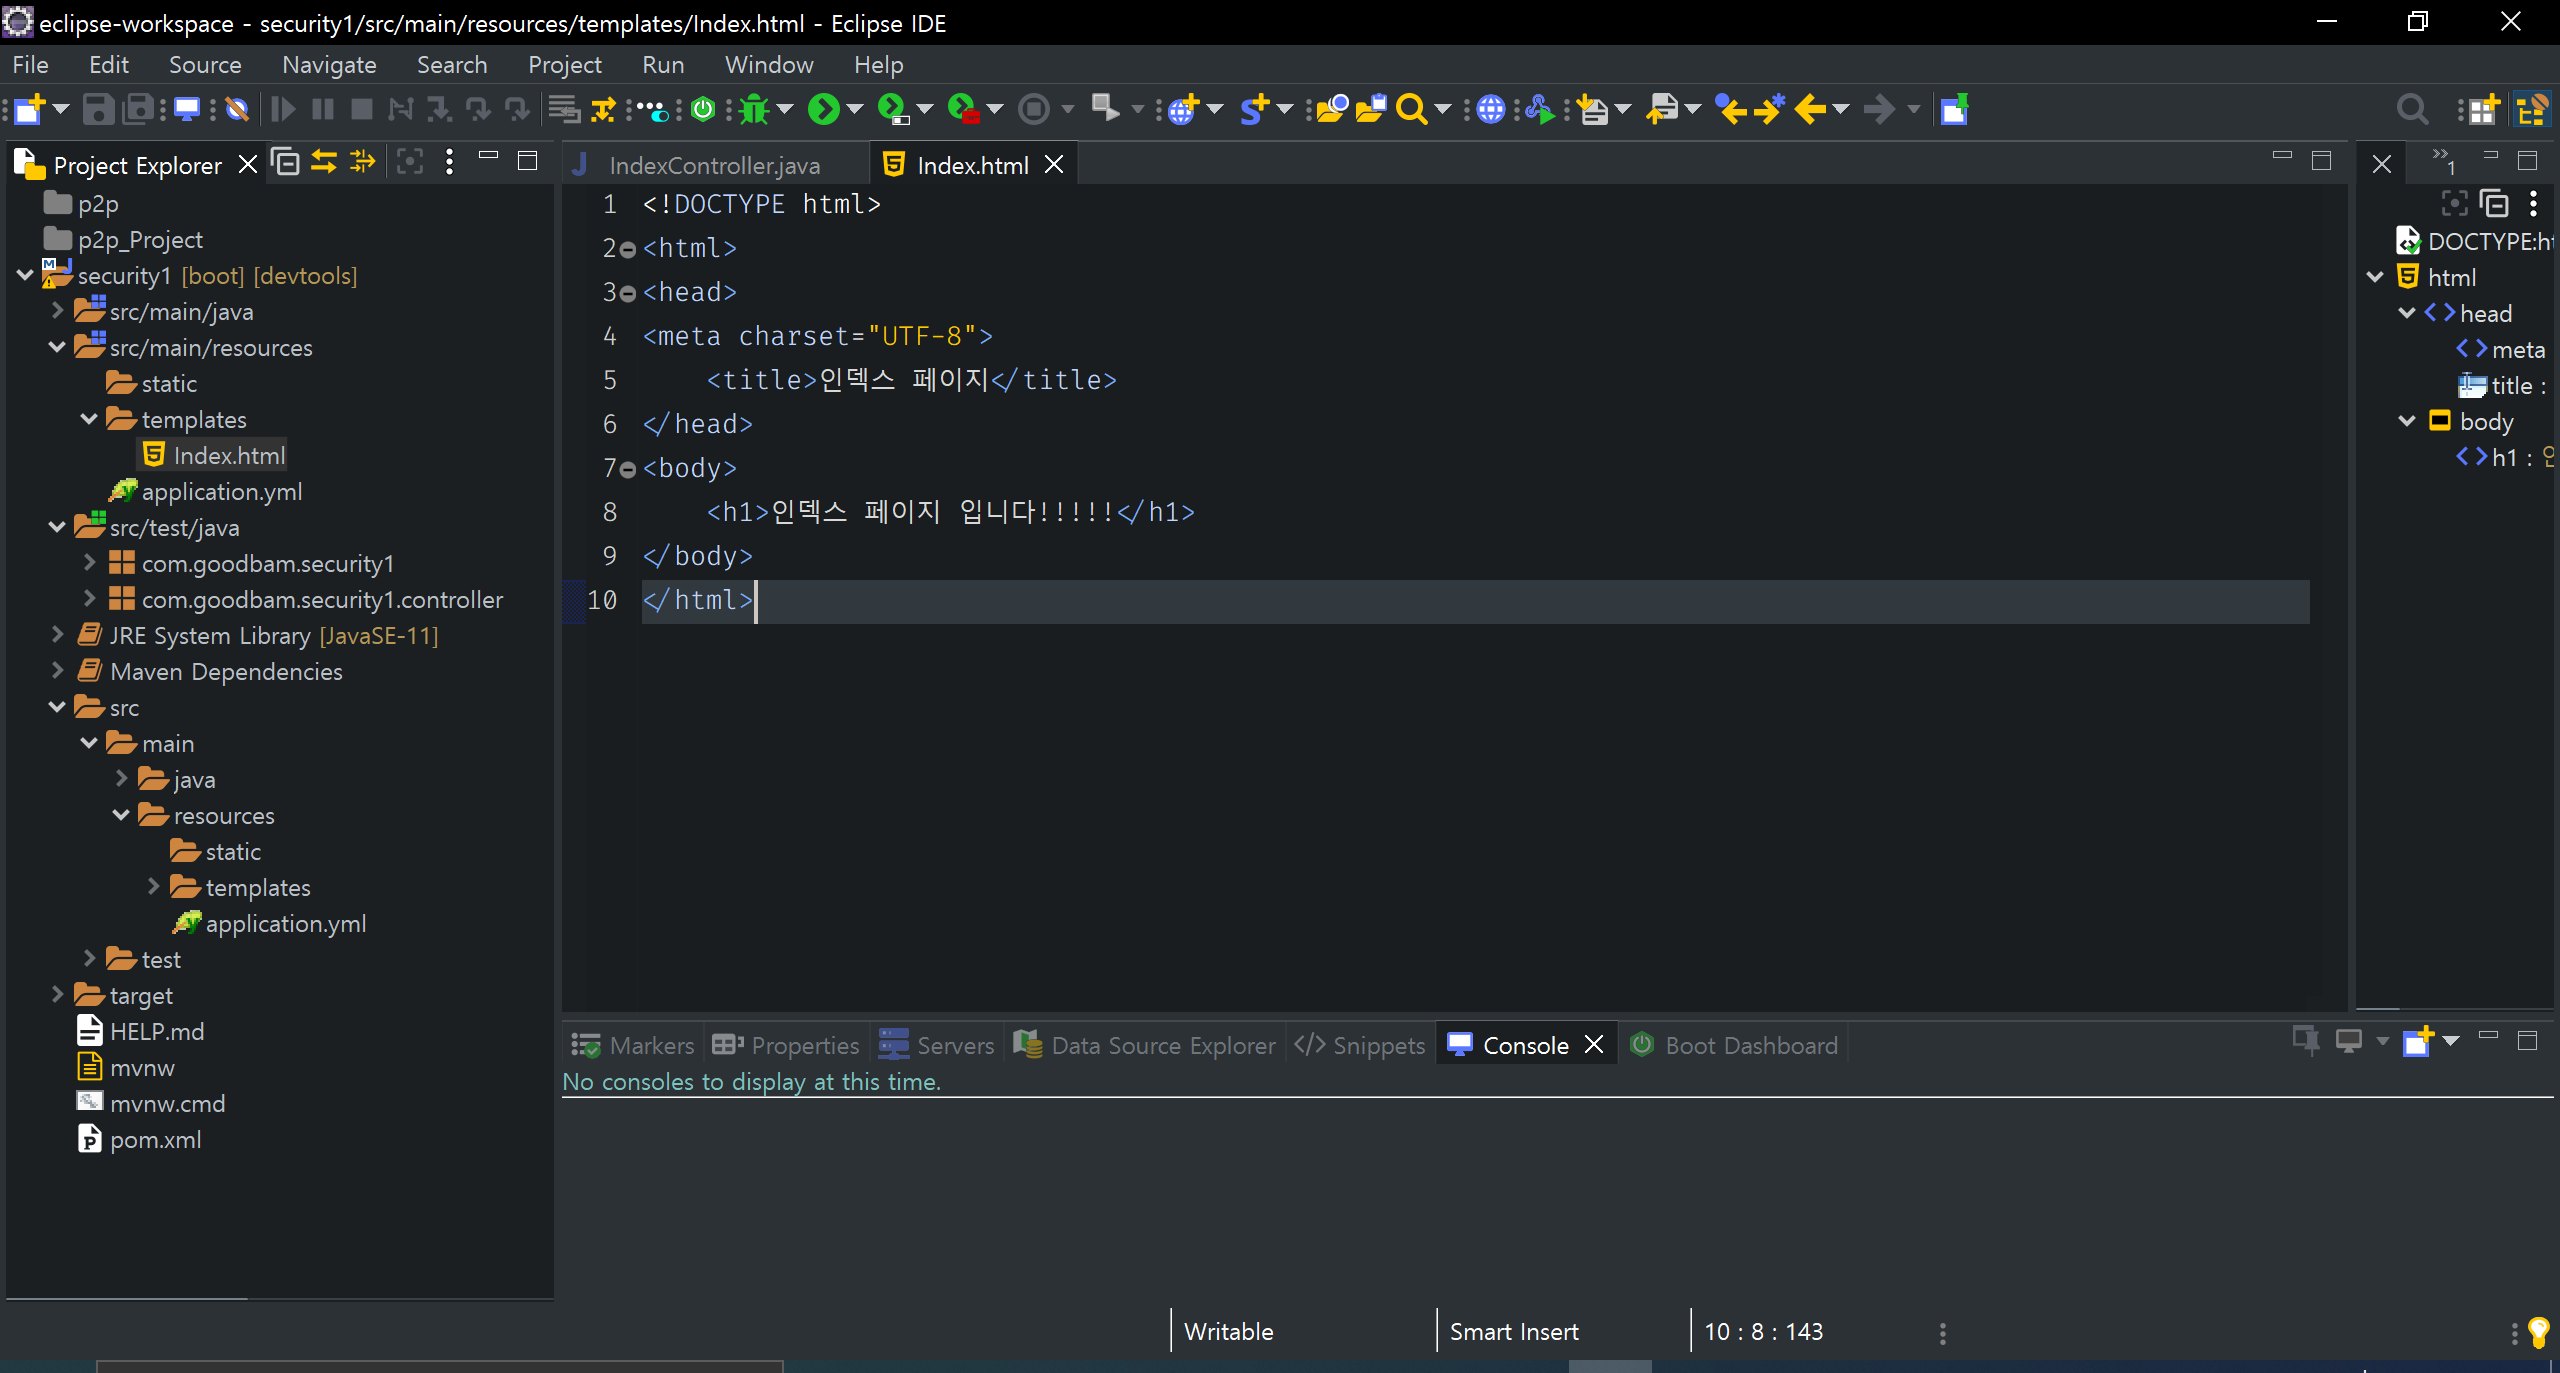Open the Boot Dashboard tab

[x=1750, y=1045]
